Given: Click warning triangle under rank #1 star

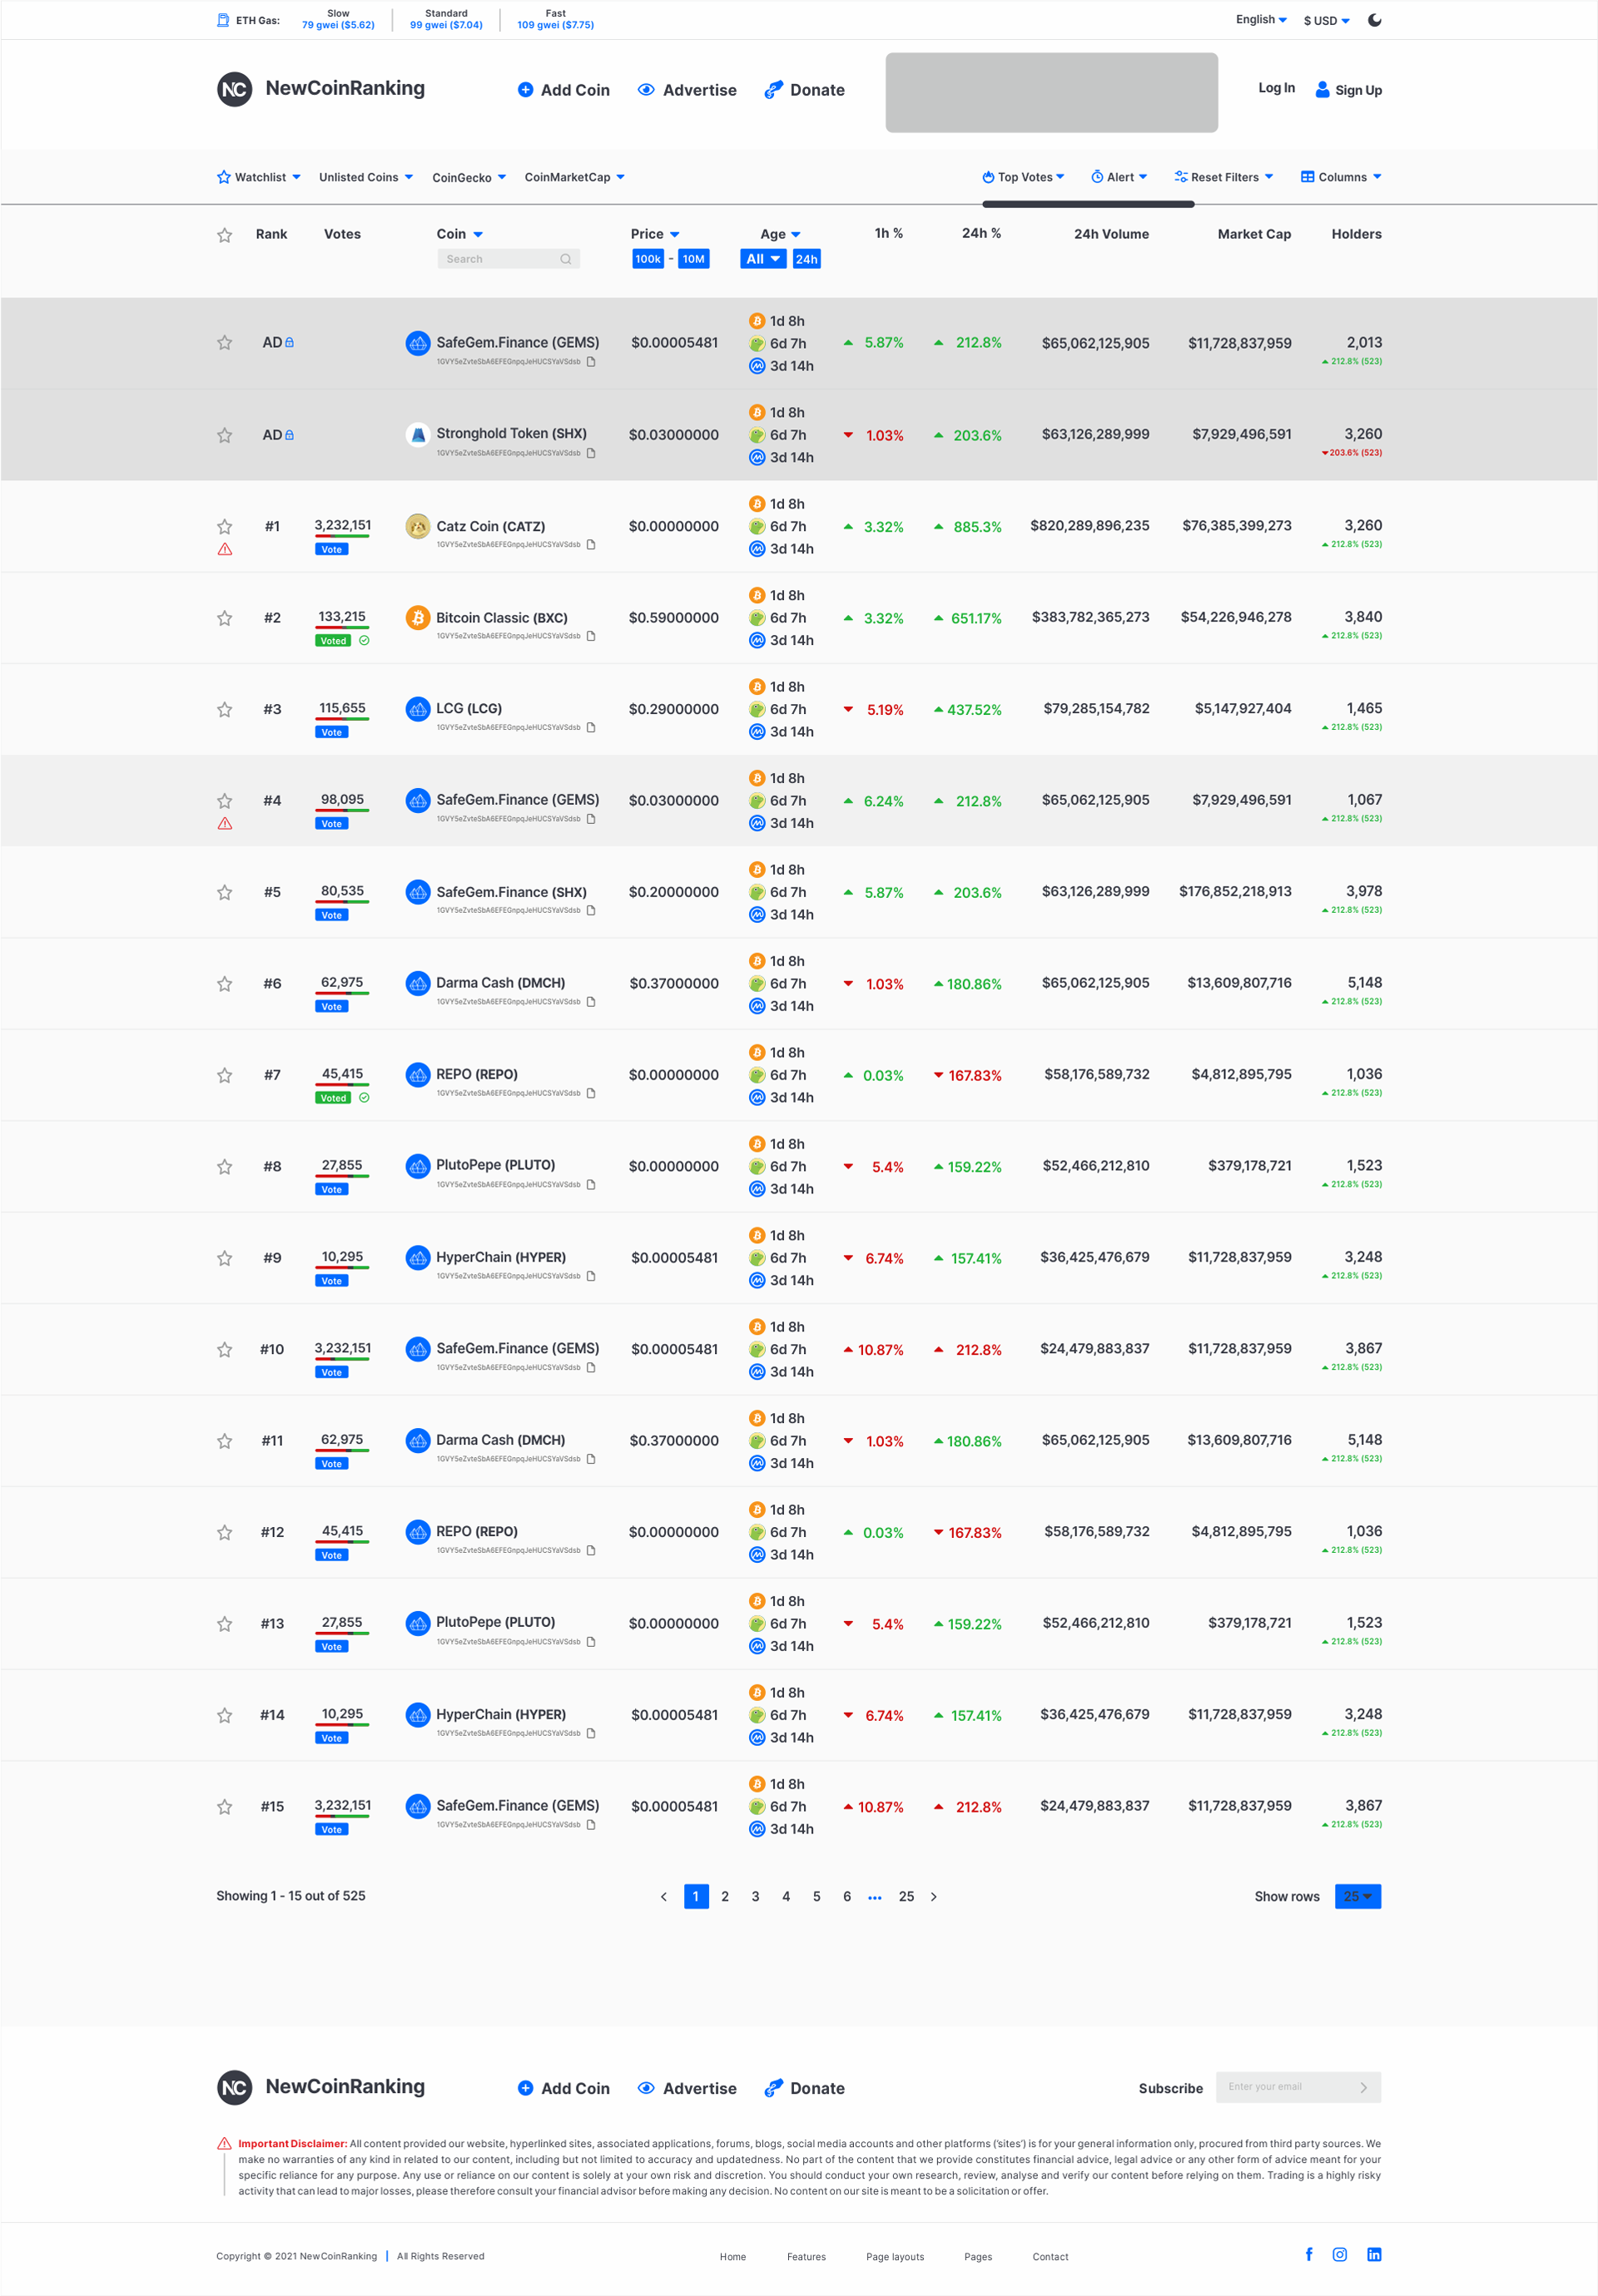Looking at the screenshot, I should (225, 550).
